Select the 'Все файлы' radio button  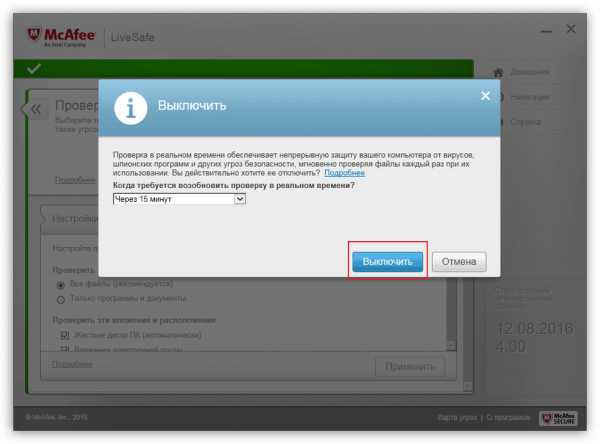tap(60, 285)
